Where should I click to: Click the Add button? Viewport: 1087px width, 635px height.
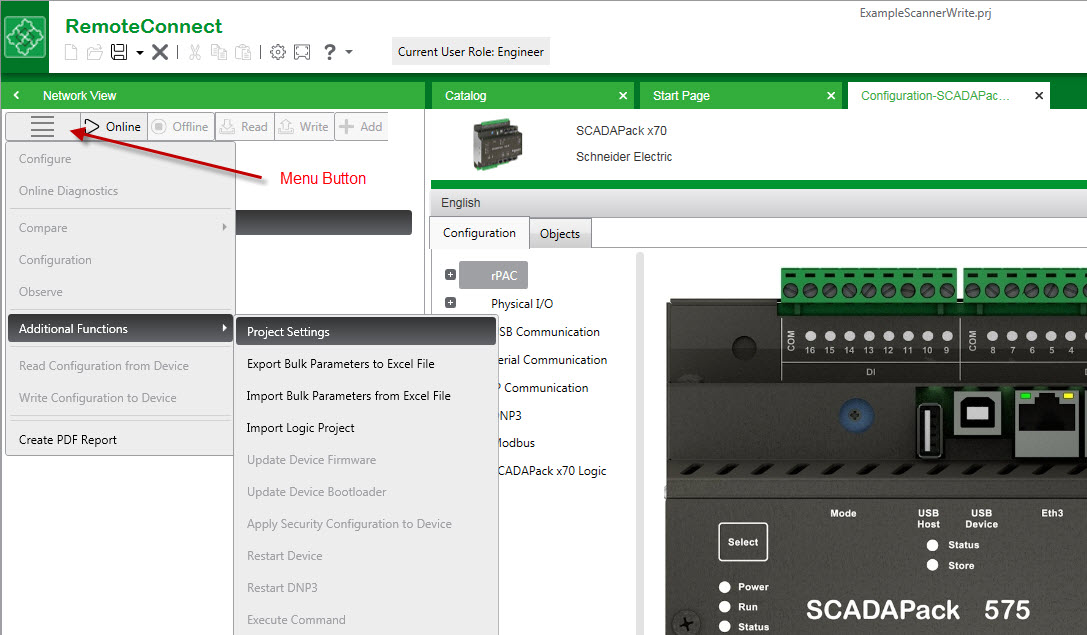point(361,126)
